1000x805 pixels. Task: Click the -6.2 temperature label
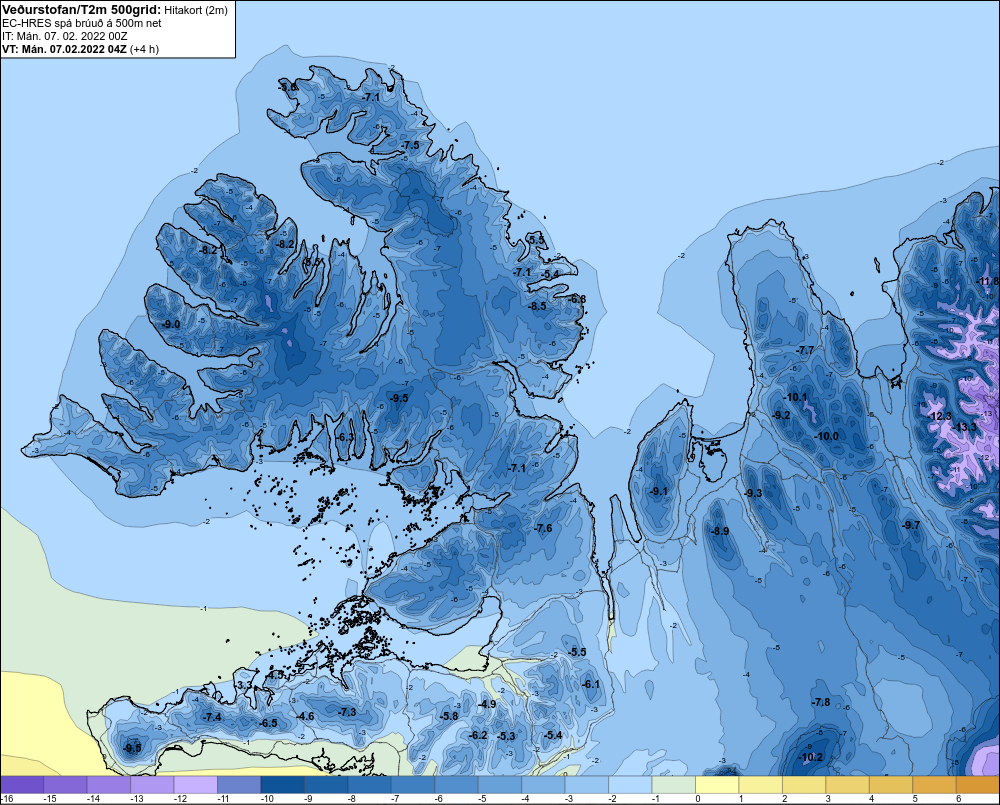point(478,735)
